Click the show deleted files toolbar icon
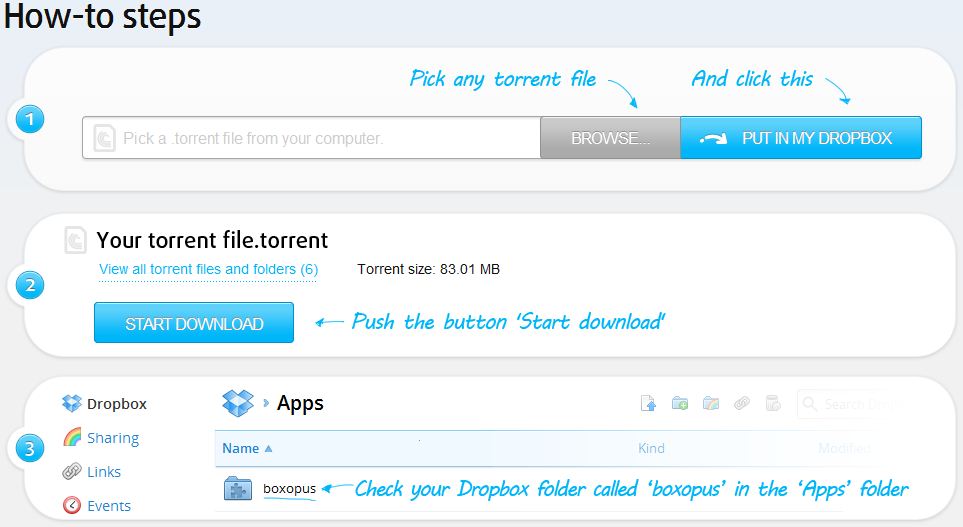This screenshot has height=527, width=963. [773, 404]
